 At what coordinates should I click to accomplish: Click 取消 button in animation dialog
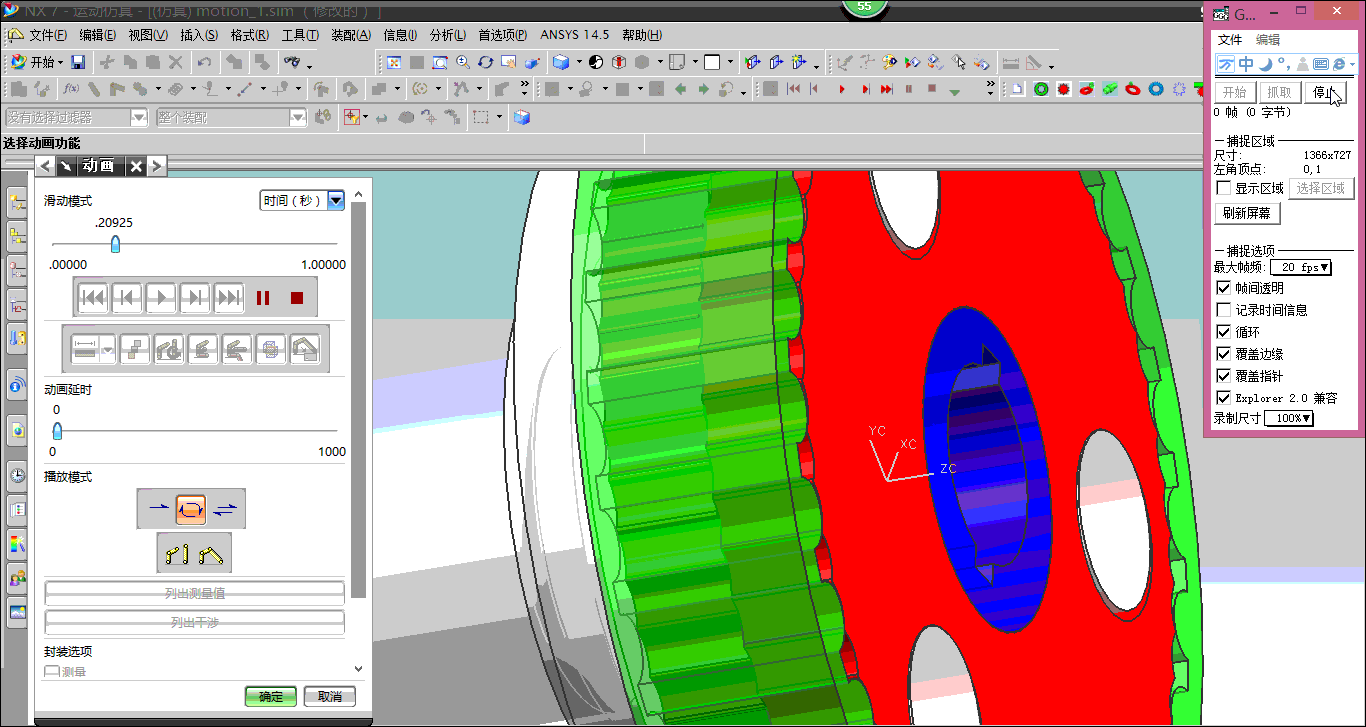tap(330, 696)
